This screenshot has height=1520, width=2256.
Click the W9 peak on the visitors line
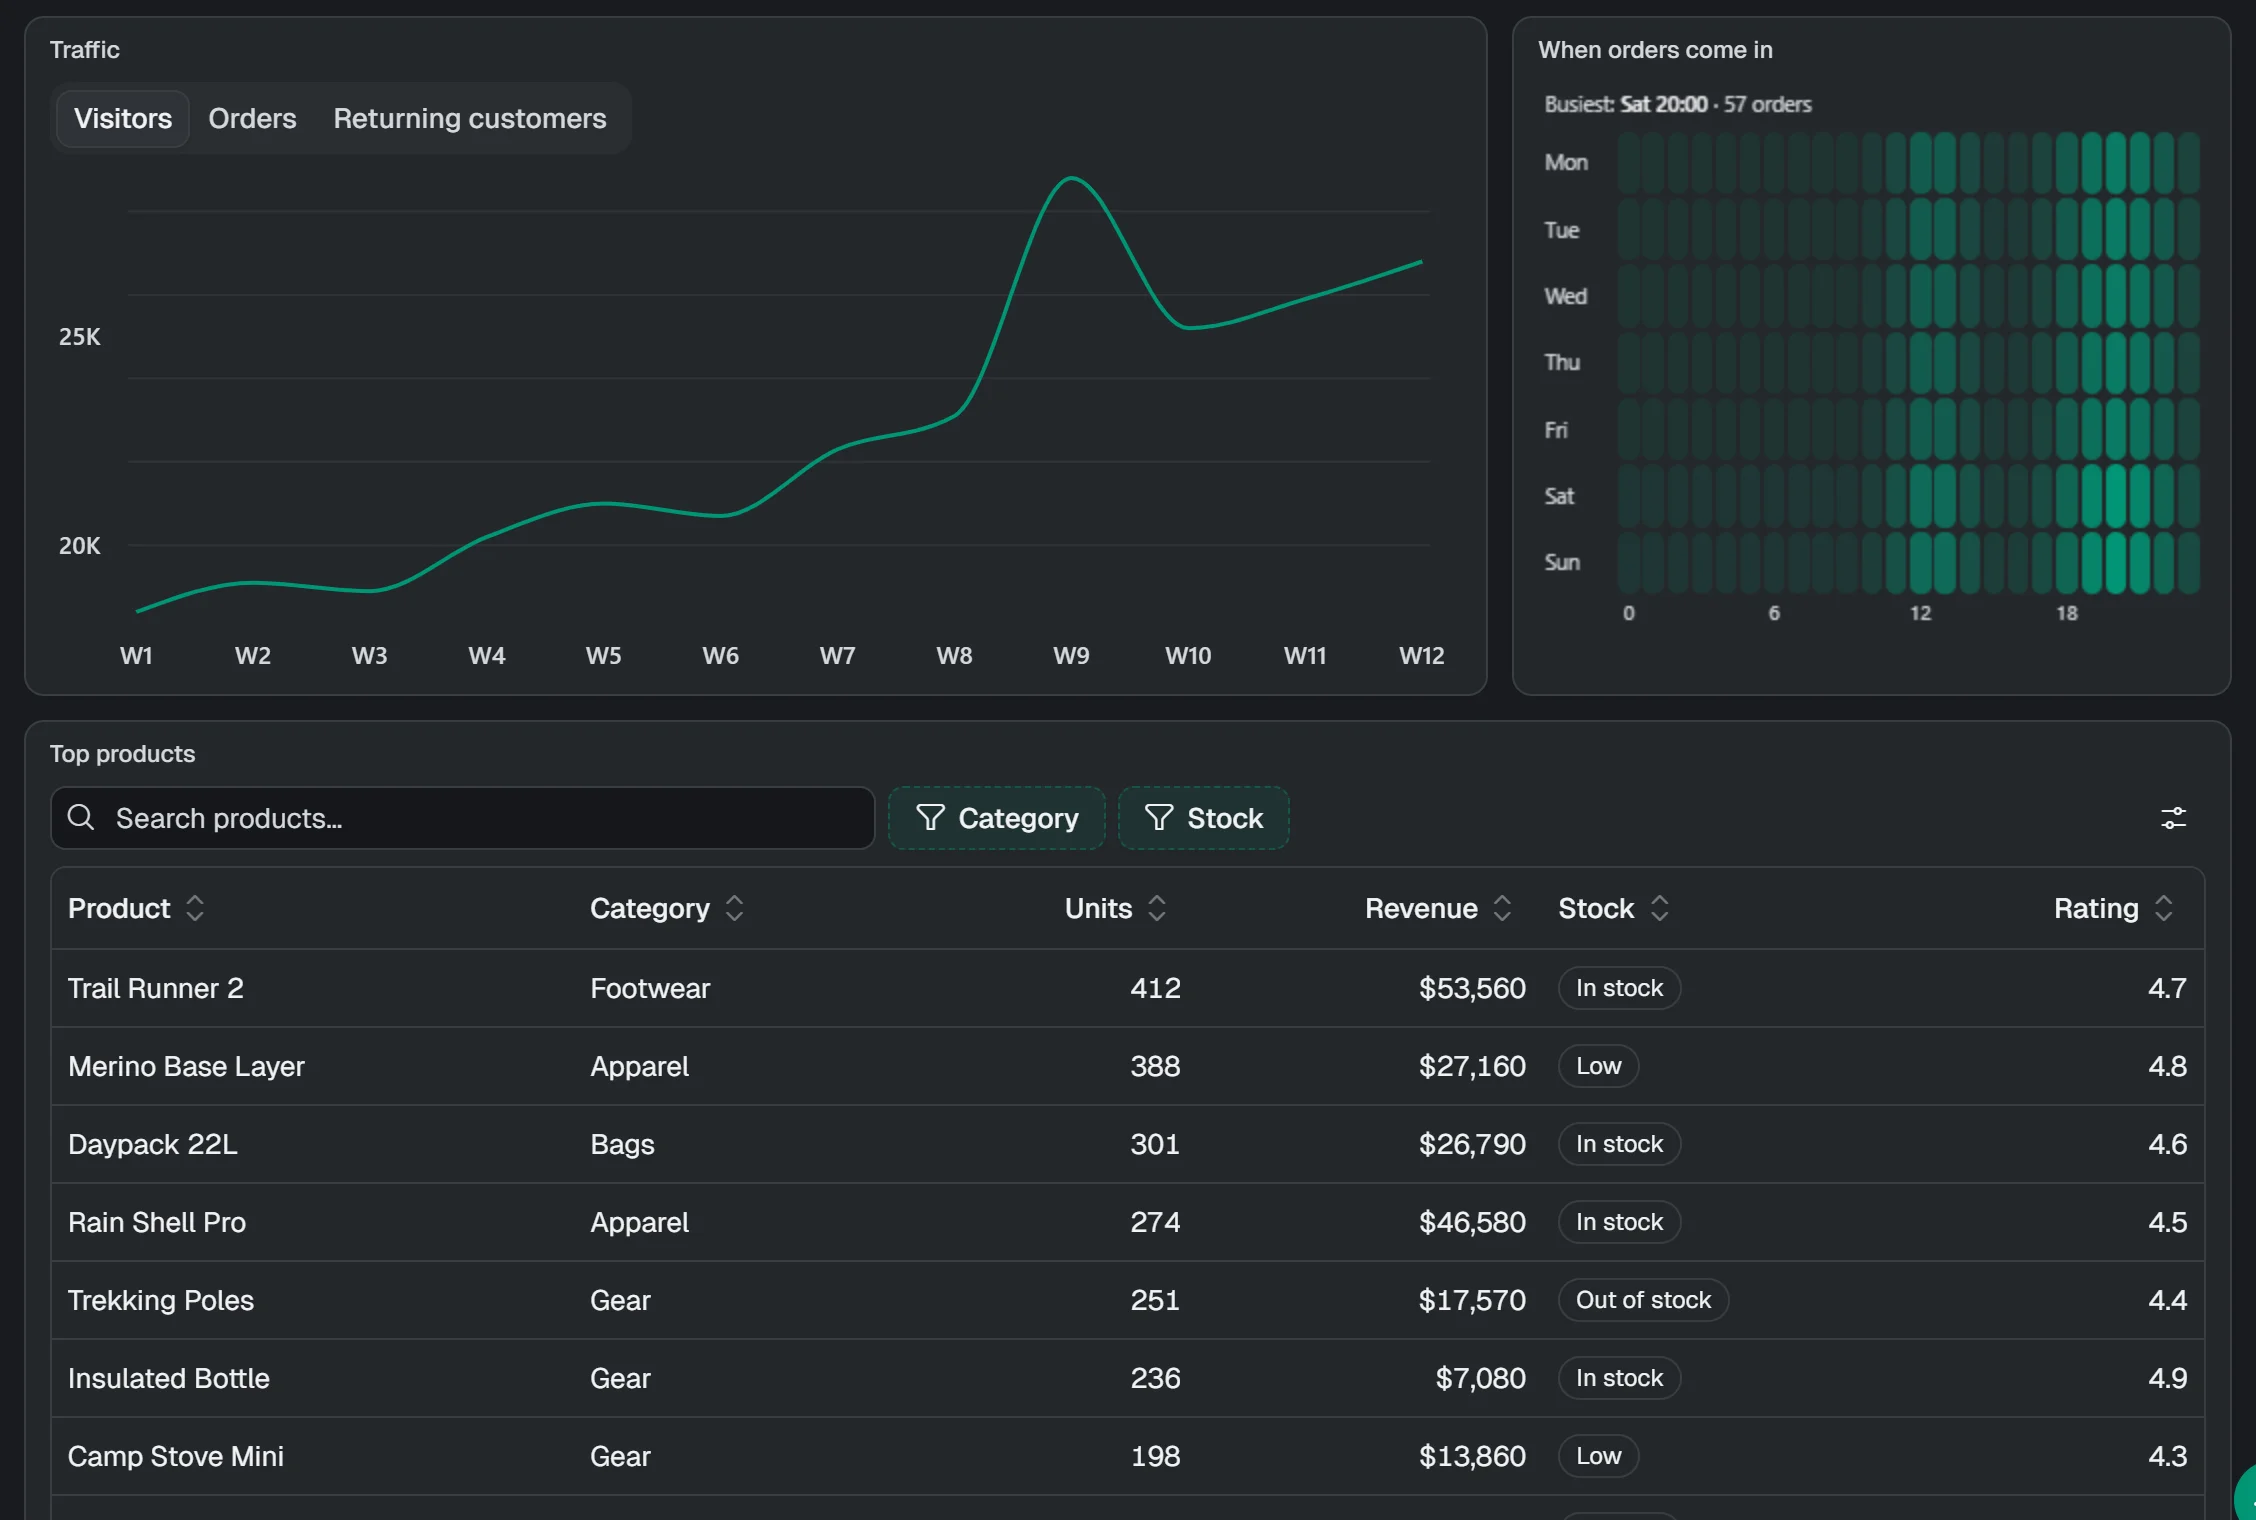coord(1071,179)
